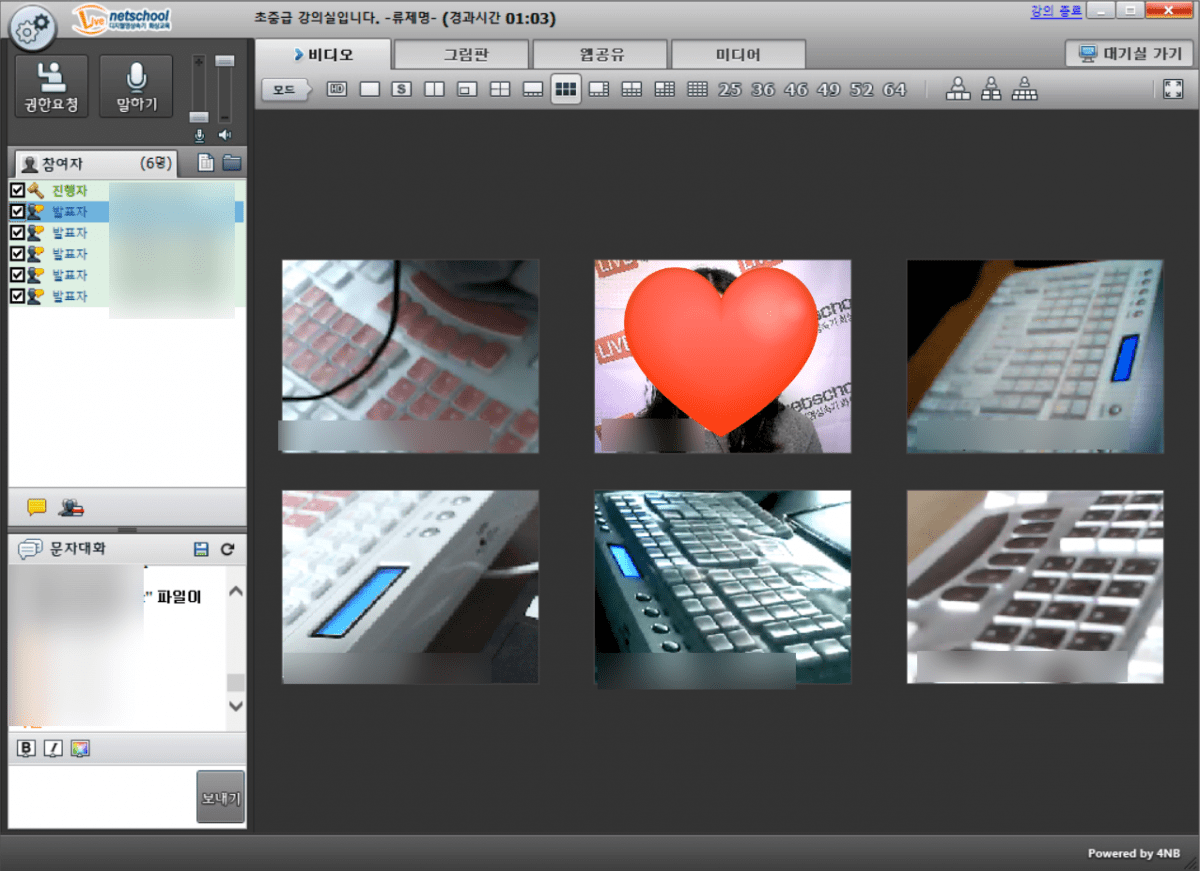This screenshot has width=1200, height=871.
Task: Click the 권한요청 permission request button
Action: tap(51, 86)
